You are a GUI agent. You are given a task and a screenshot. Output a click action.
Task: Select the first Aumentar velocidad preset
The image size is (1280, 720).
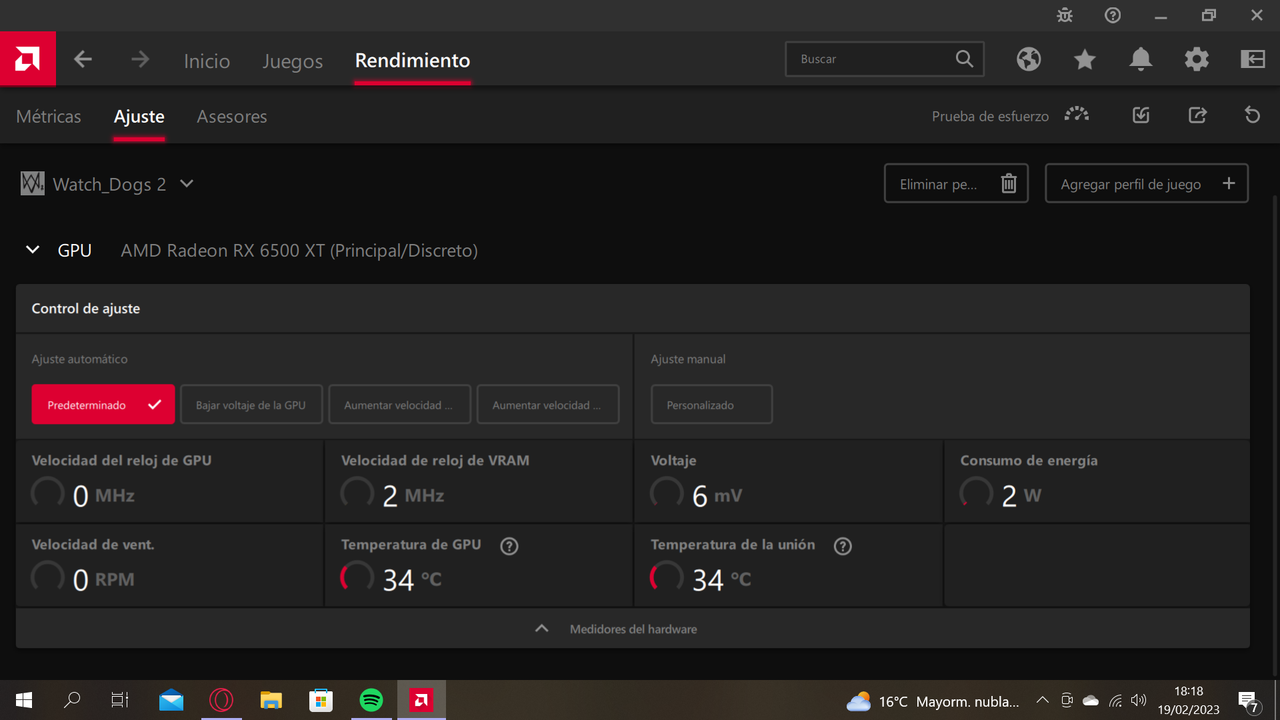(399, 405)
